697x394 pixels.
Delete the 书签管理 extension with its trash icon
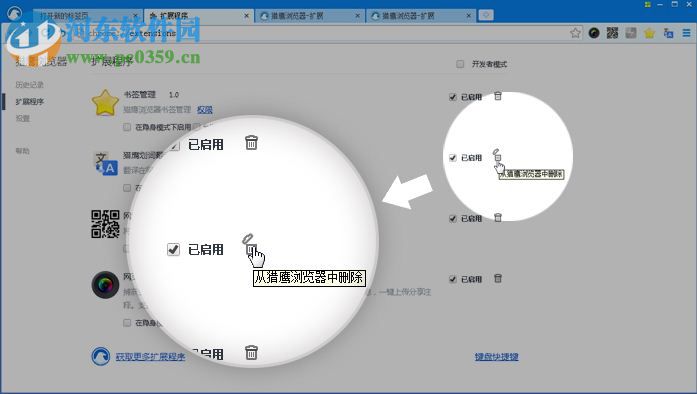tap(498, 96)
